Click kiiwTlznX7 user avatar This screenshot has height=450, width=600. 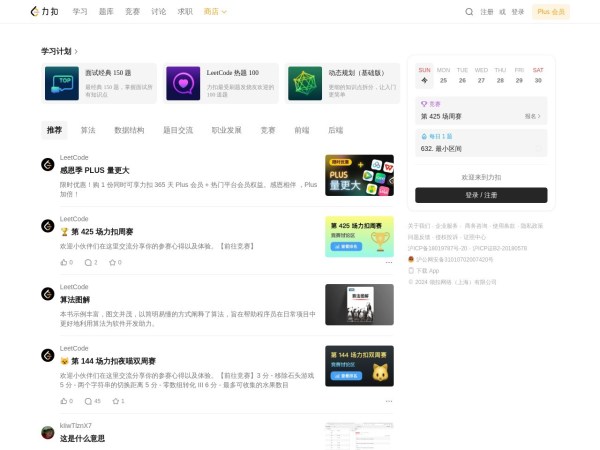(x=47, y=432)
